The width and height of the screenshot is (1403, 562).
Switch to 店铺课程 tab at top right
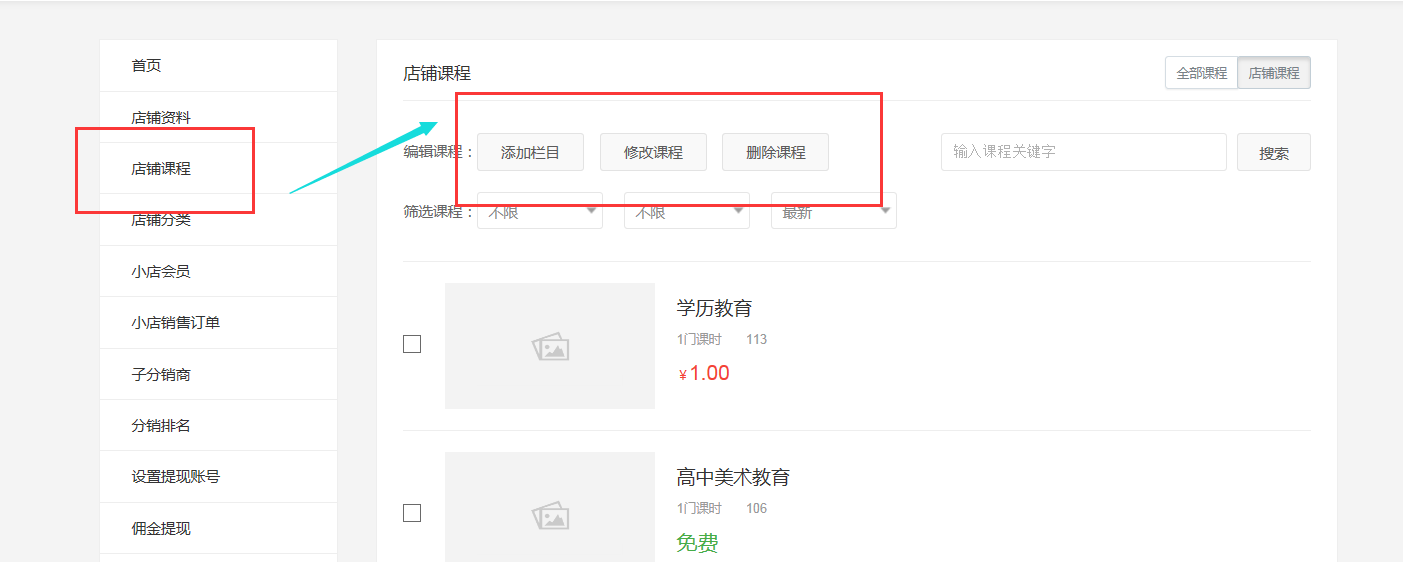coord(1274,73)
